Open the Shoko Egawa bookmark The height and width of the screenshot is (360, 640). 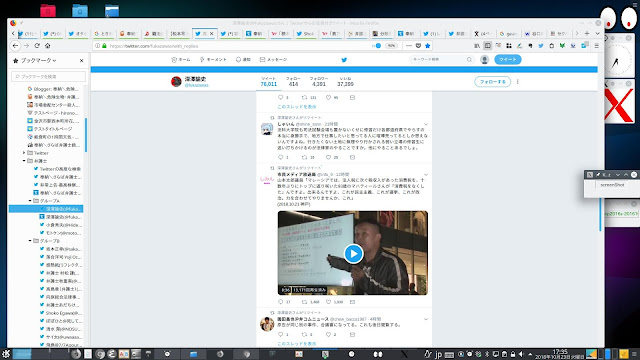60,313
